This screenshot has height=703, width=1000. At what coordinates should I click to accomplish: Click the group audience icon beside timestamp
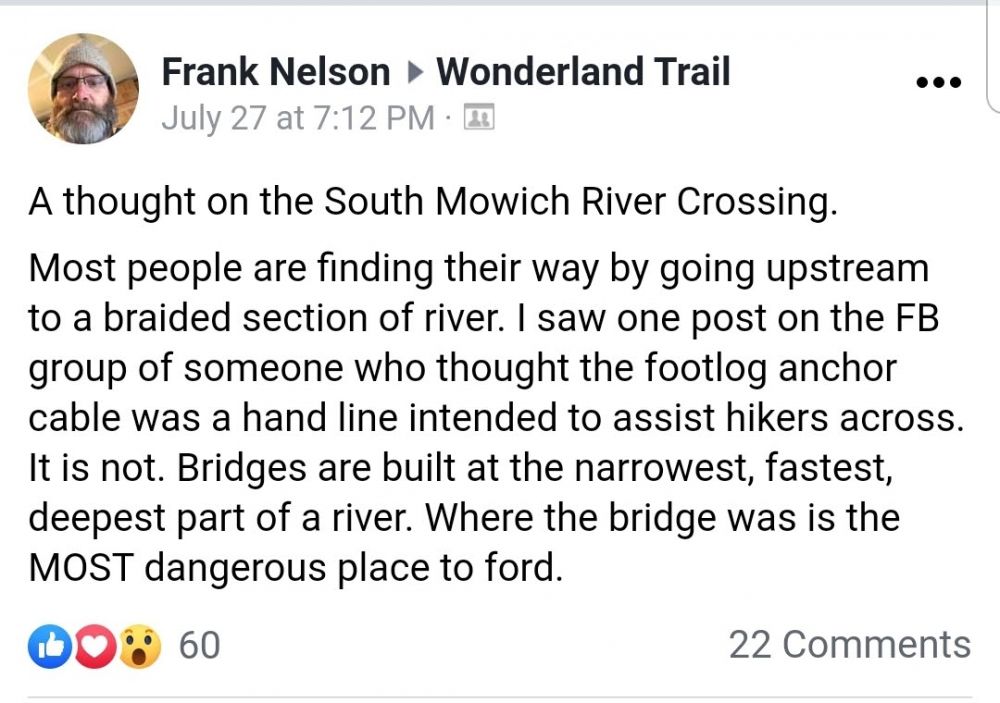[x=480, y=119]
